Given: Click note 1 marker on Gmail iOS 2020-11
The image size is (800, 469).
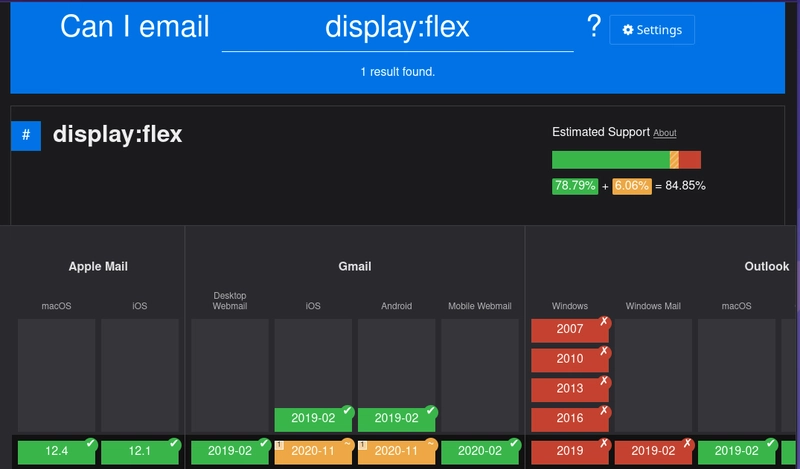Looking at the screenshot, I should (x=279, y=446).
